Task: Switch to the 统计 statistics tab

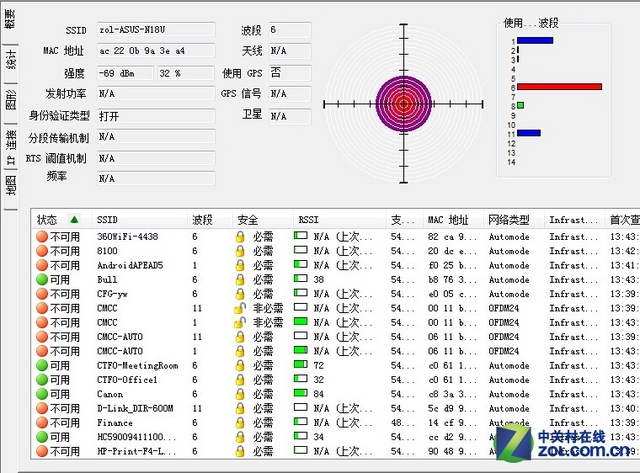Action: 11,60
